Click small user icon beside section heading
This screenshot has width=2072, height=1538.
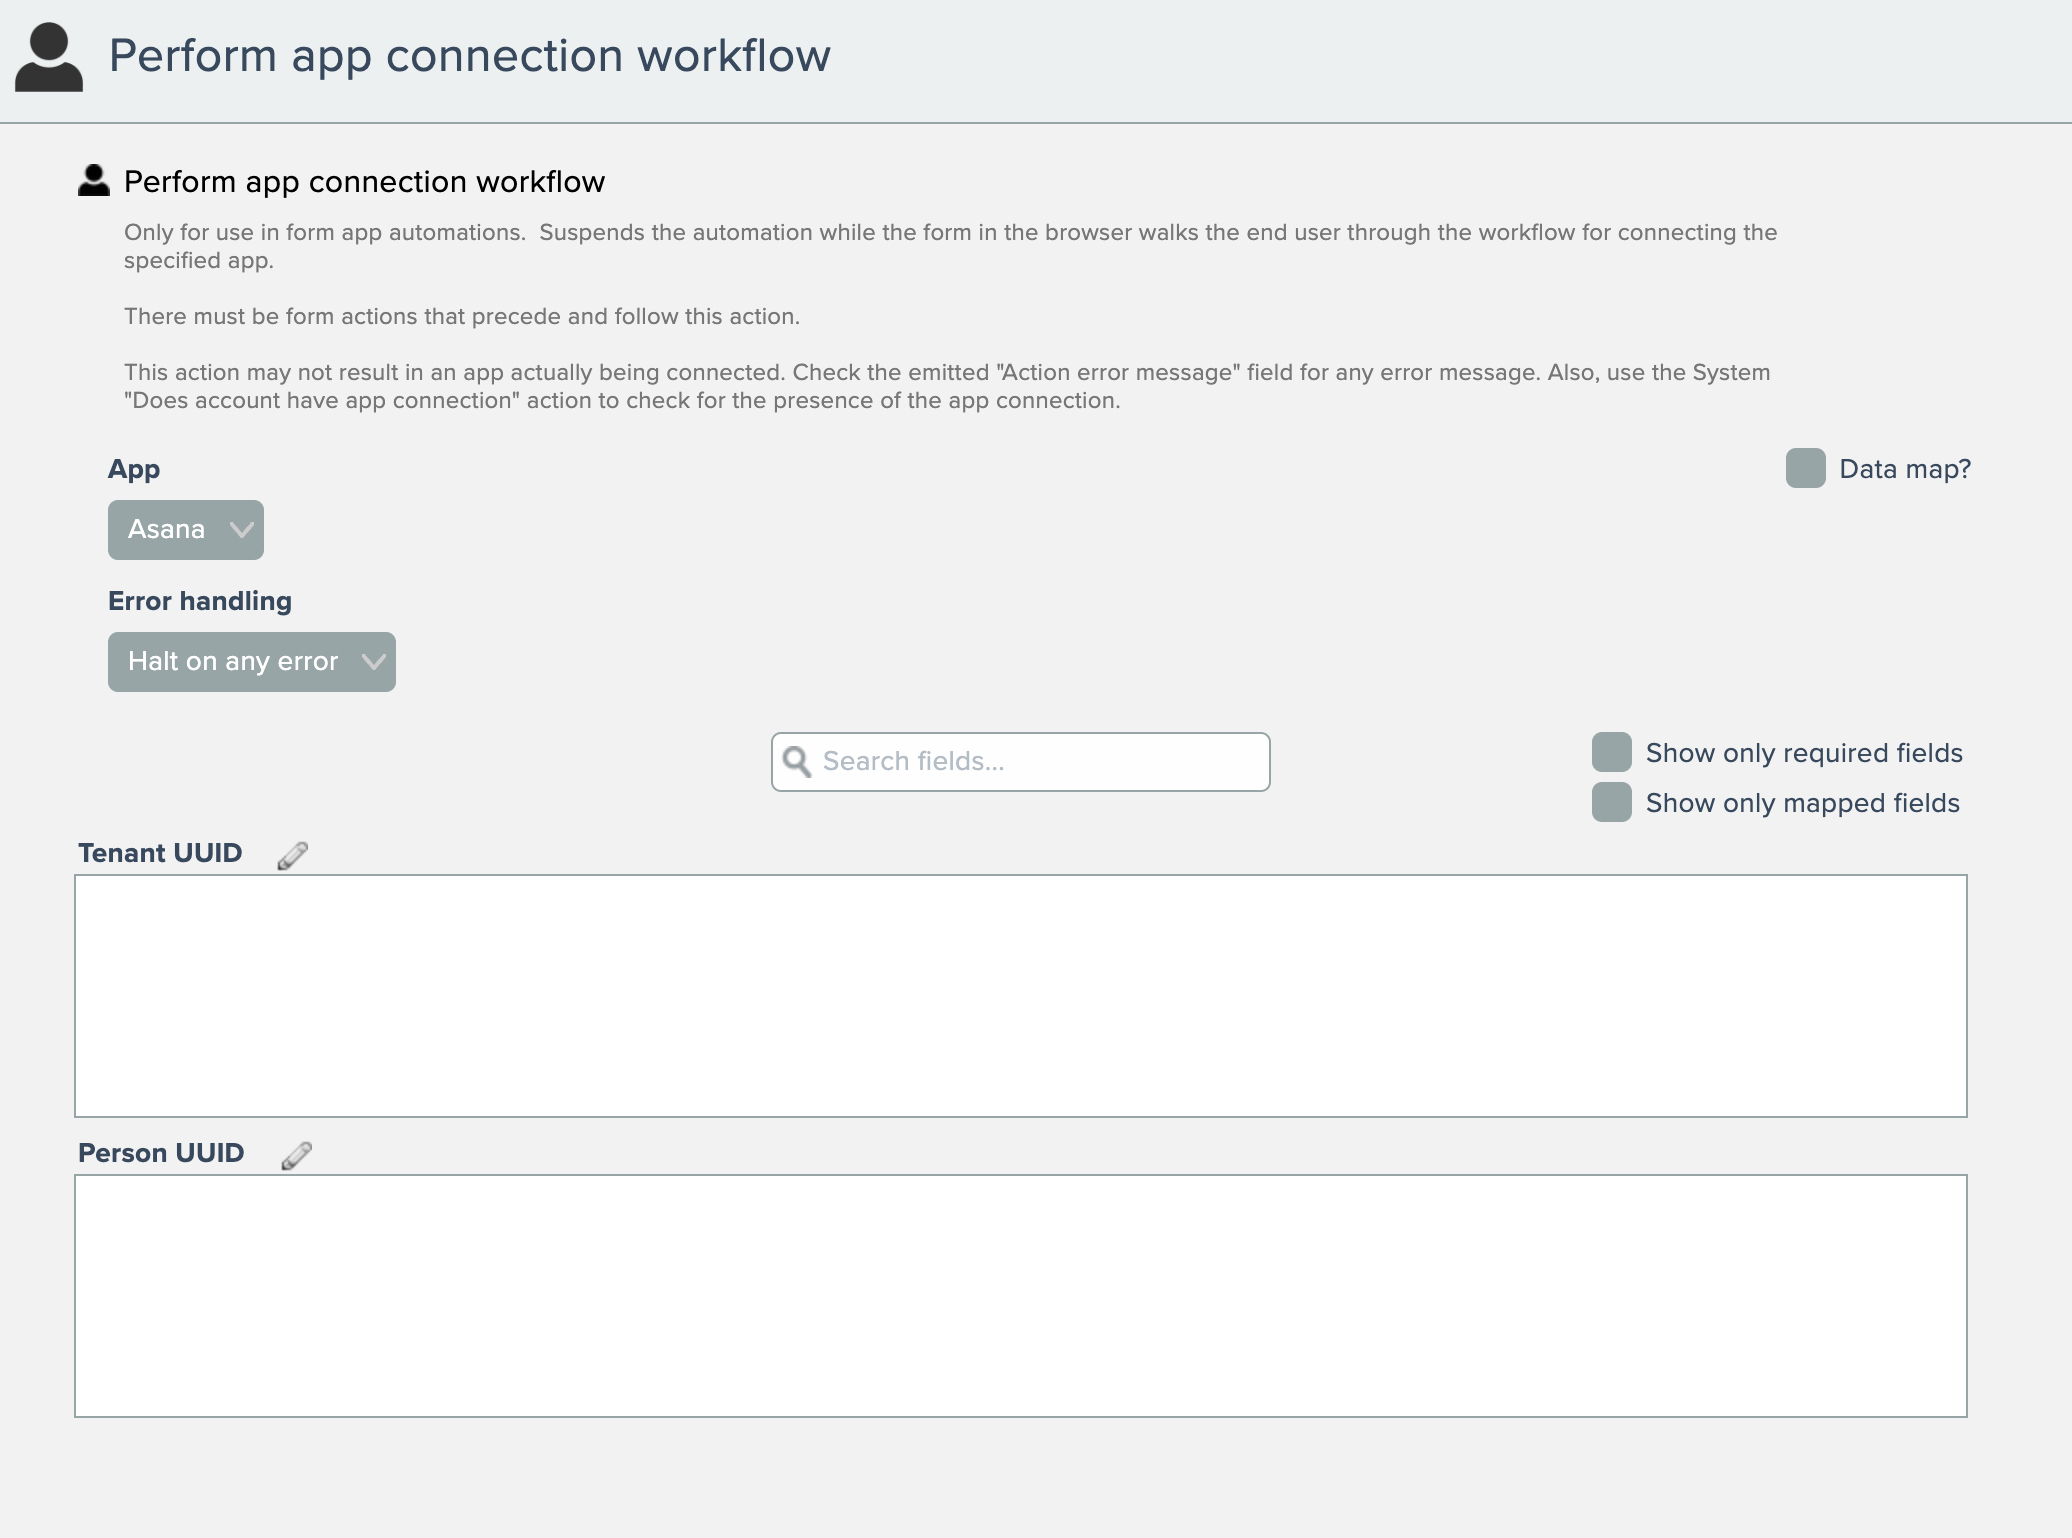94,181
